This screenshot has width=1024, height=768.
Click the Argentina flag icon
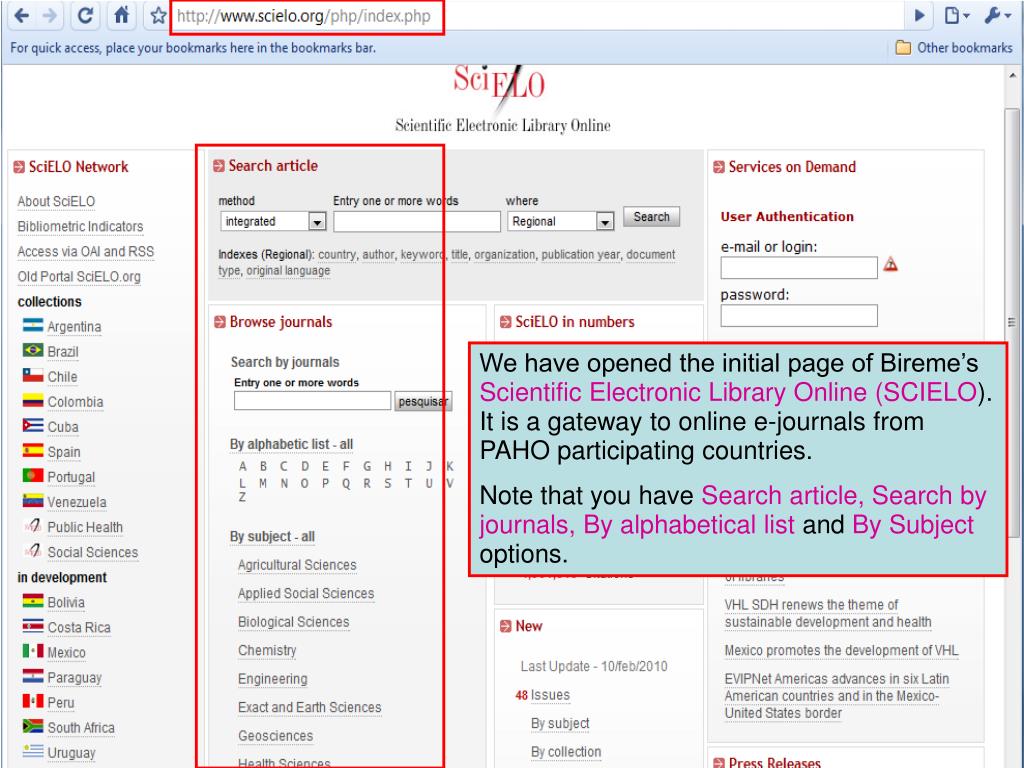(x=33, y=325)
